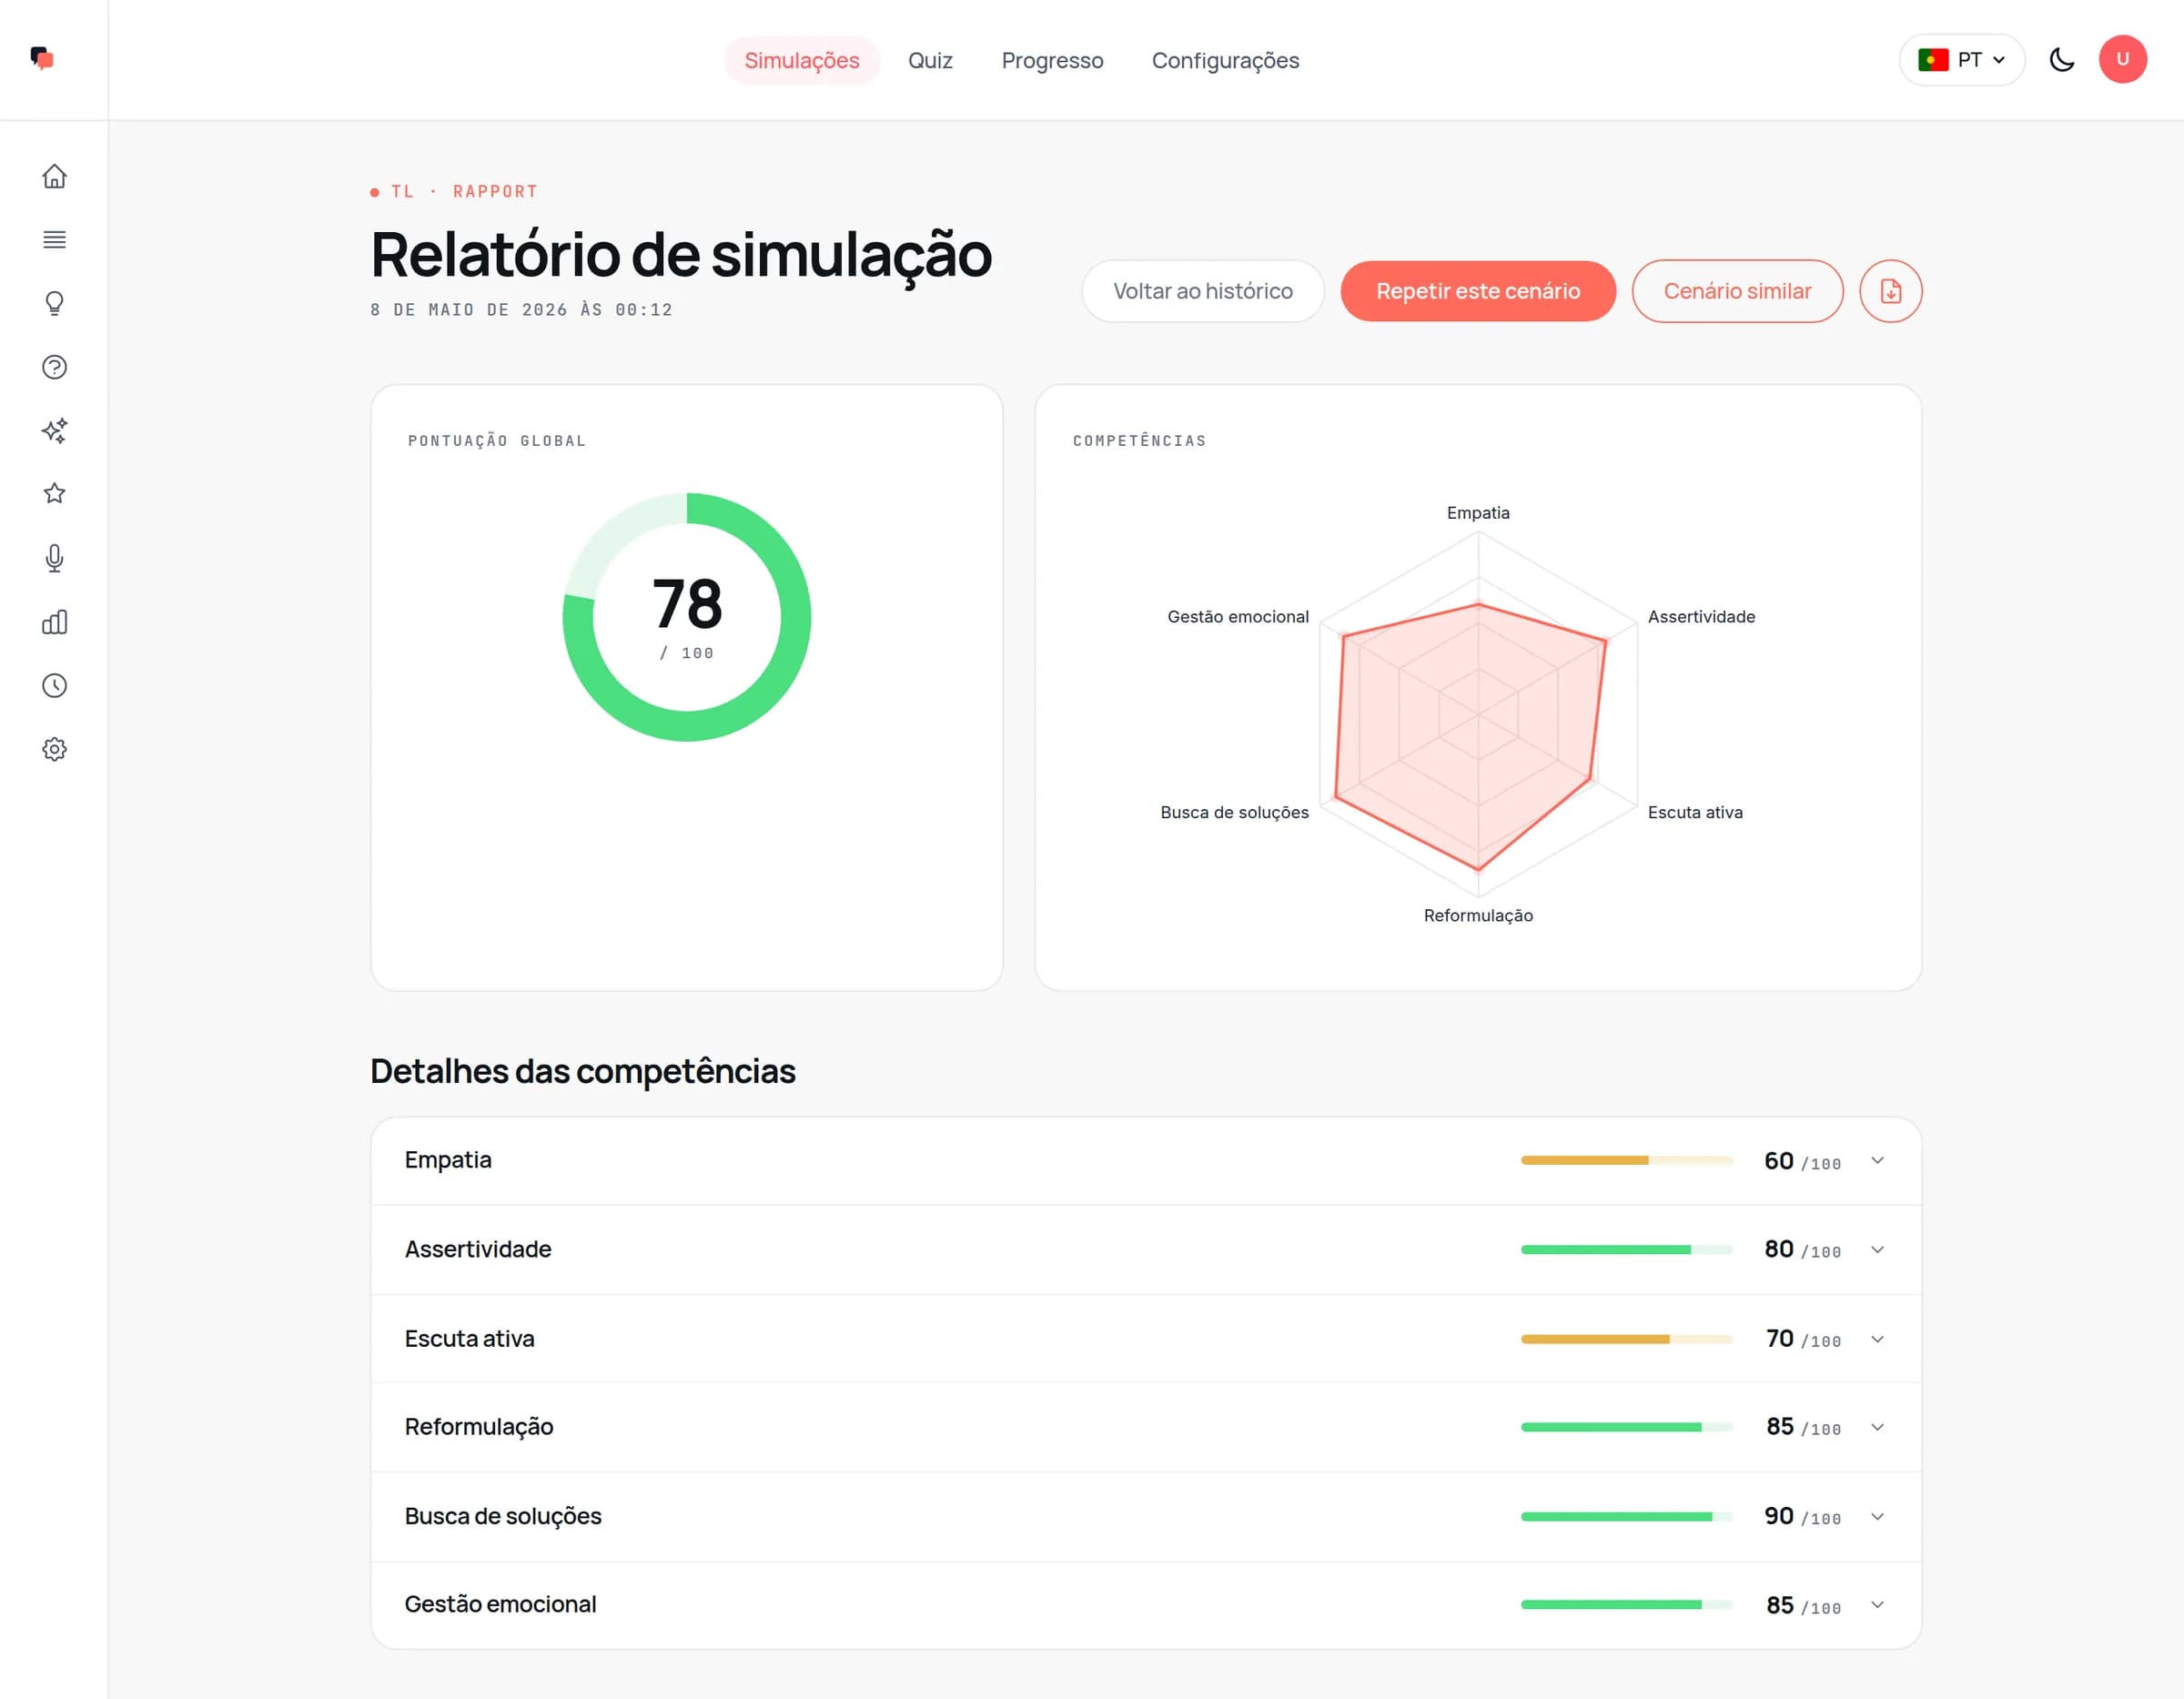Click the Gestão emocional row title
This screenshot has height=1699, width=2184.
pos(500,1604)
